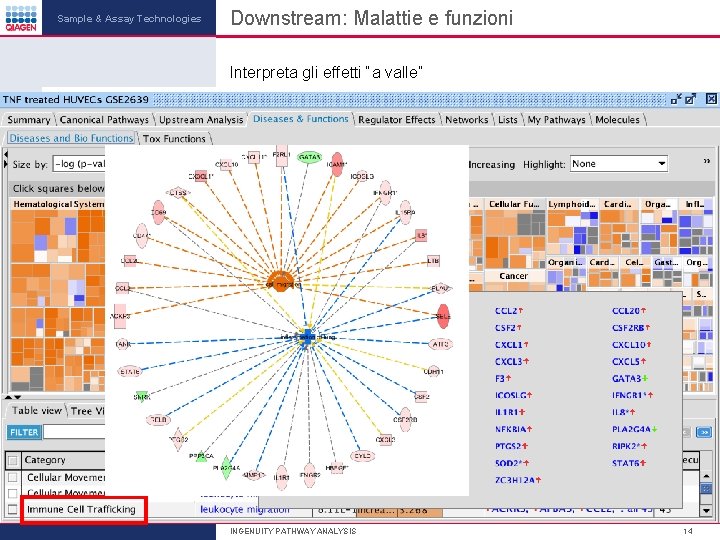
Task: Click the ZC3H12A gene link
Action: pos(515,480)
